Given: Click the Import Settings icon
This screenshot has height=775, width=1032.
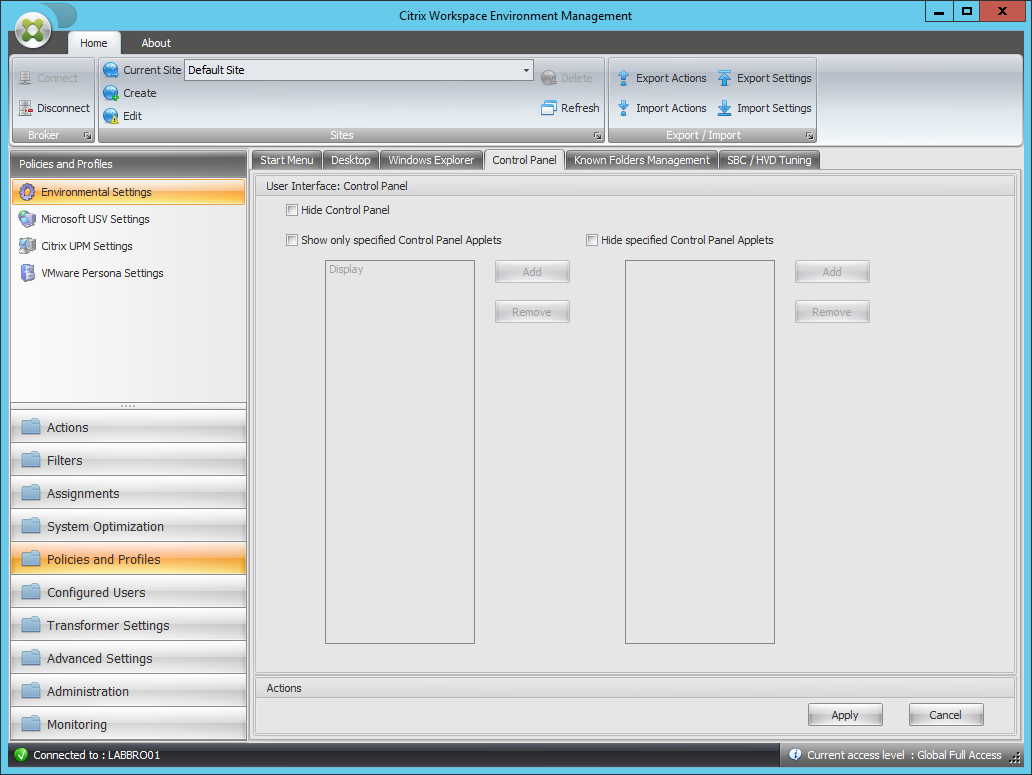Looking at the screenshot, I should pyautogui.click(x=724, y=108).
